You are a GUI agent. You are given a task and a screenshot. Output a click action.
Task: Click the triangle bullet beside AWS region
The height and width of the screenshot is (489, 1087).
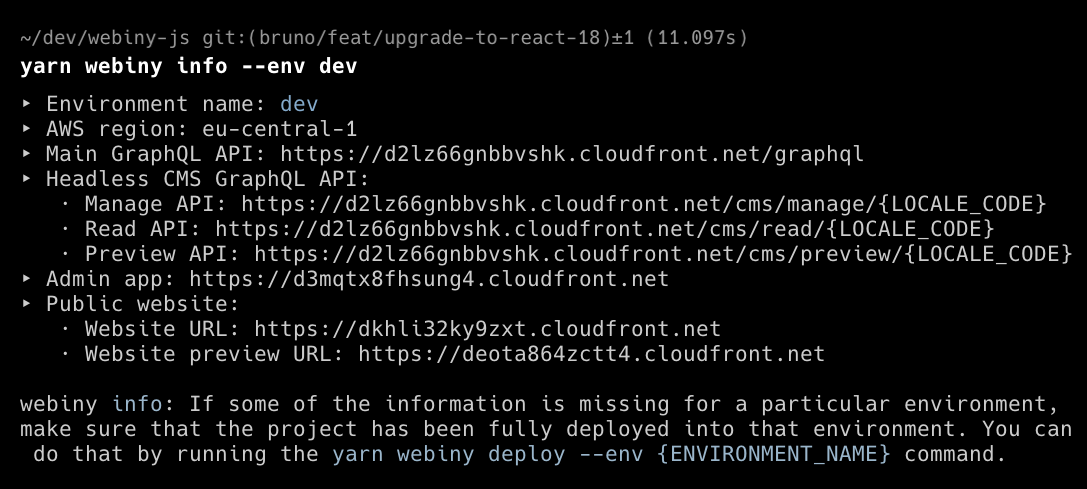pos(27,129)
